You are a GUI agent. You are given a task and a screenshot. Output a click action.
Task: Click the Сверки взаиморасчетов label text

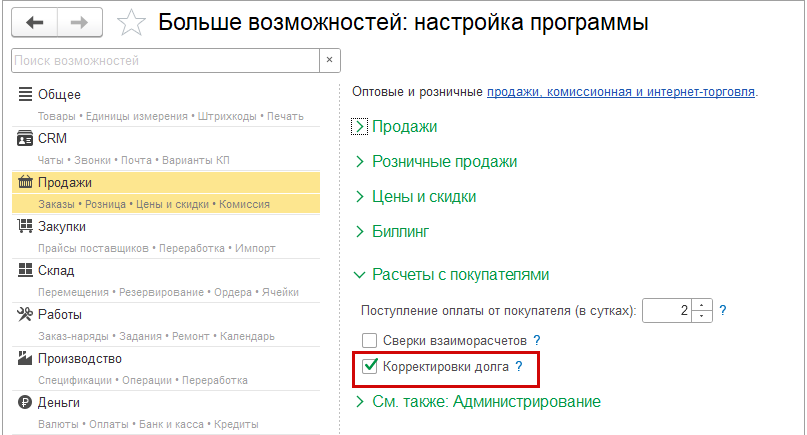click(x=455, y=340)
